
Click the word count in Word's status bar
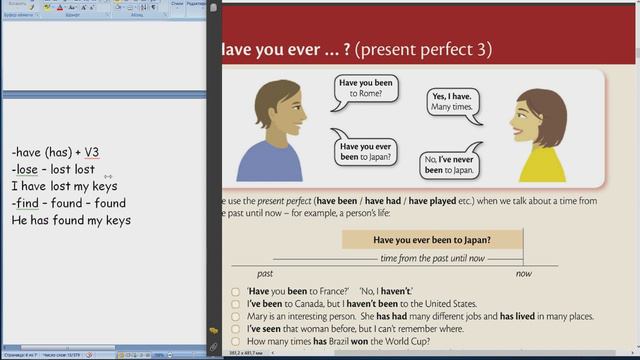(x=61, y=355)
